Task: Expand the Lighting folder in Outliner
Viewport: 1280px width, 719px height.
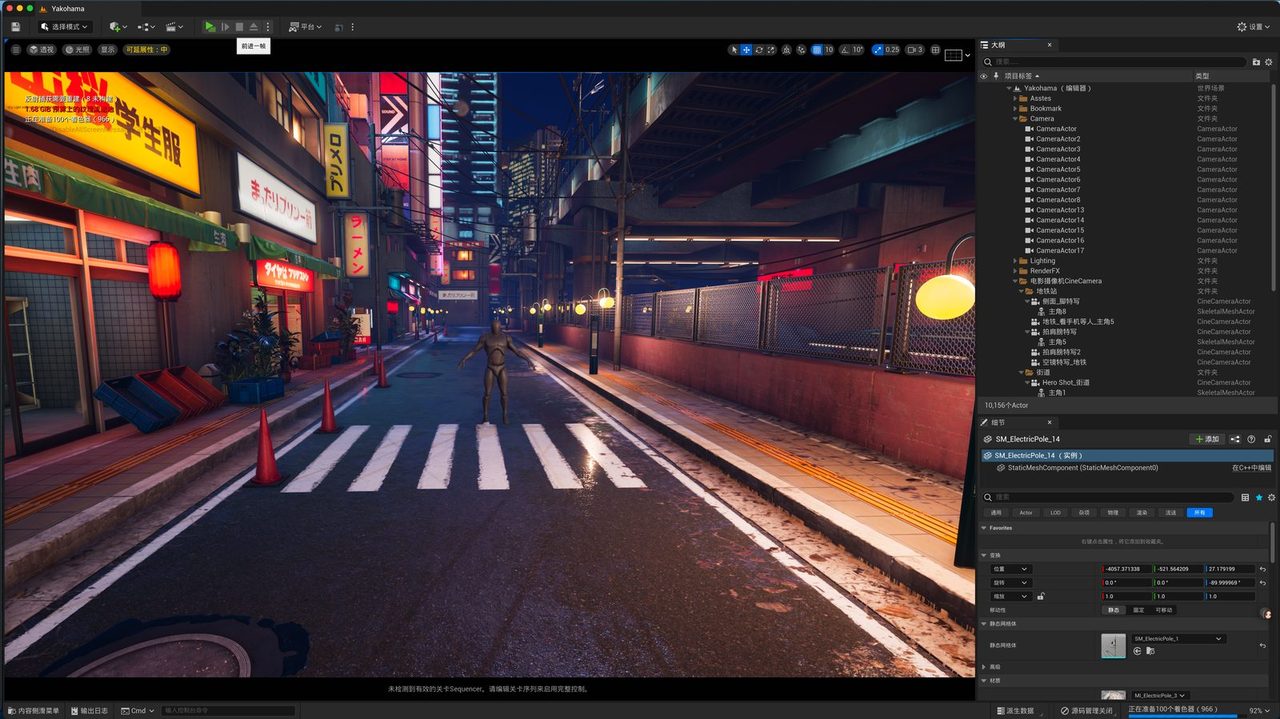Action: coord(1015,260)
